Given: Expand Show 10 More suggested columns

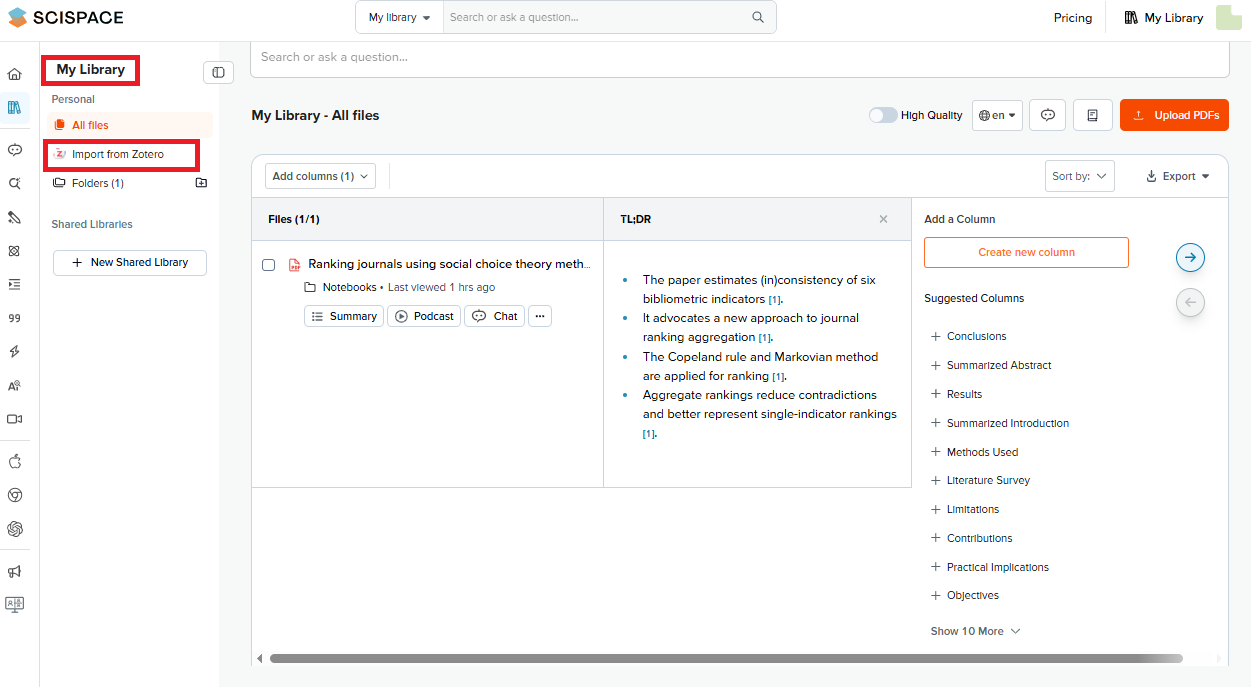Looking at the screenshot, I should [975, 631].
